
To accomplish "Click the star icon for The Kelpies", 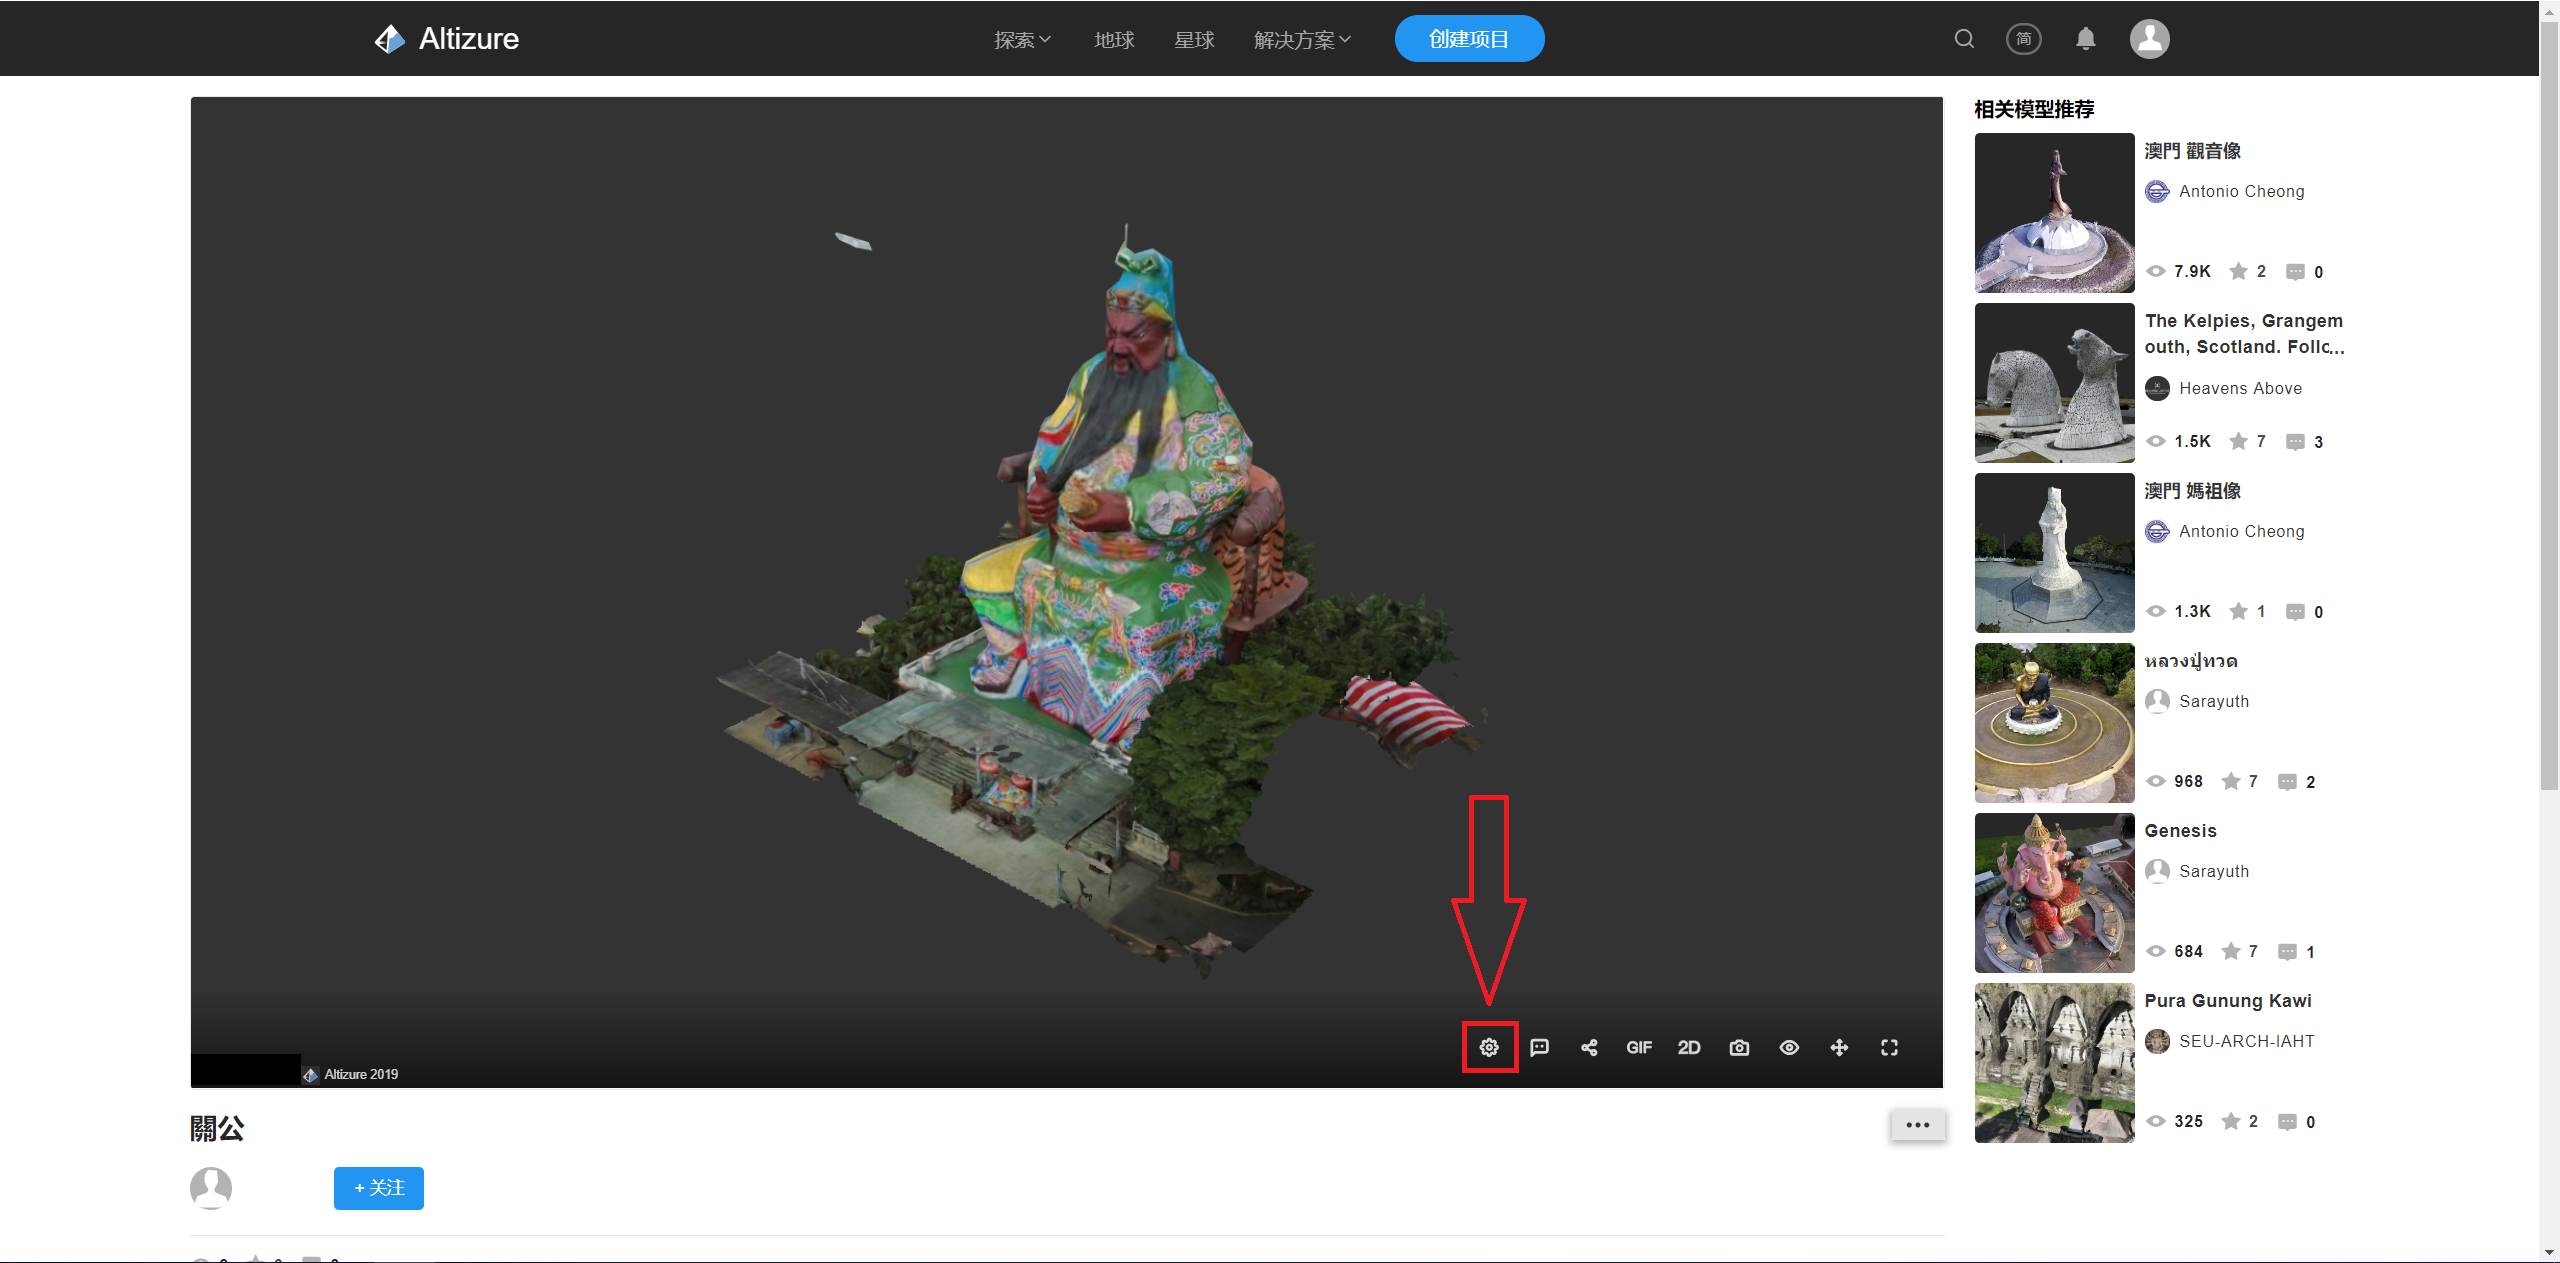I will 2239,441.
